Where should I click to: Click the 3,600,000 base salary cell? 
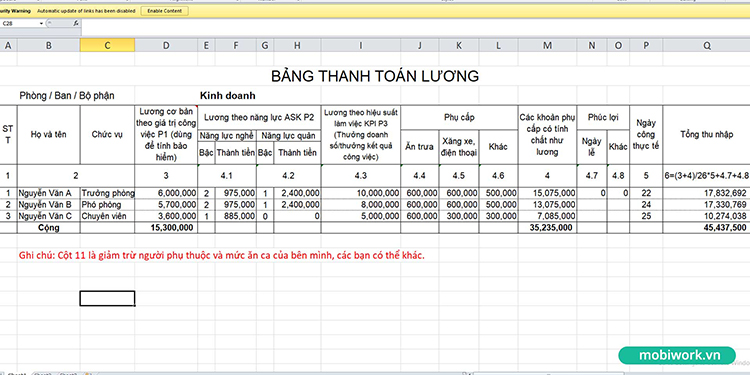[166, 216]
